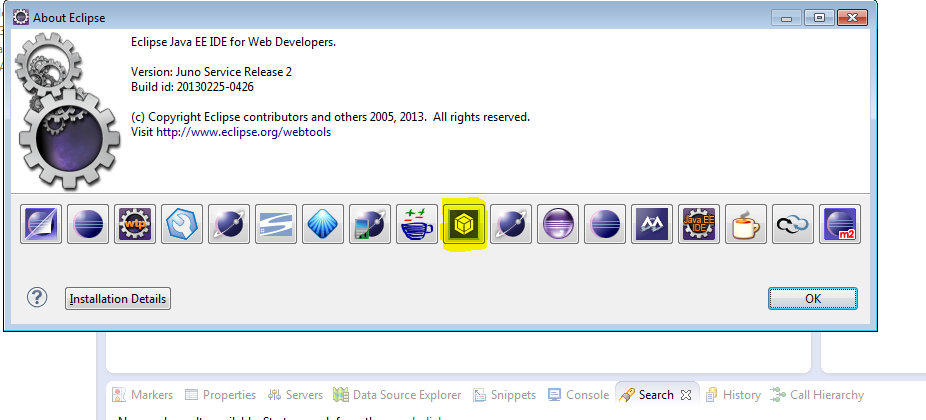
Task: Click the cloud link plug-in icon
Action: pyautogui.click(x=794, y=224)
